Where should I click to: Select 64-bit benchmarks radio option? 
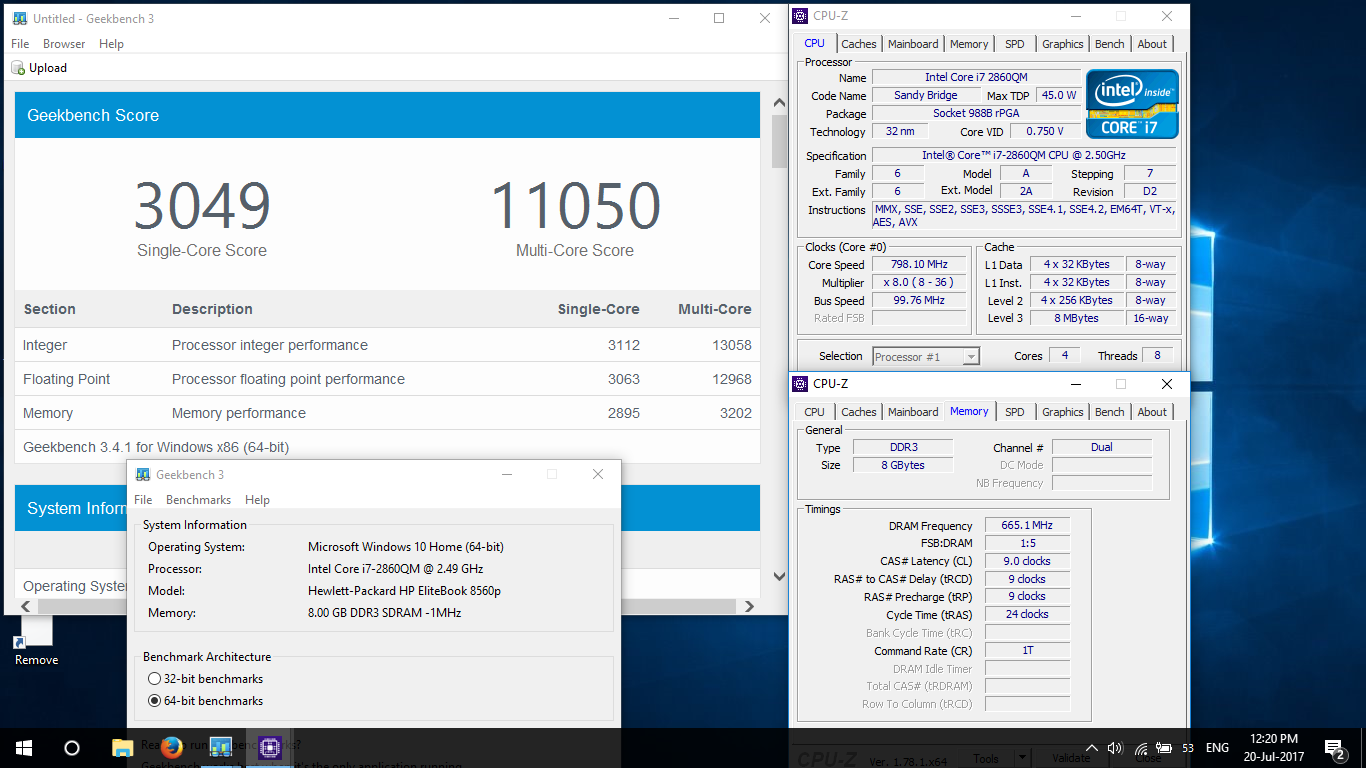coord(154,701)
